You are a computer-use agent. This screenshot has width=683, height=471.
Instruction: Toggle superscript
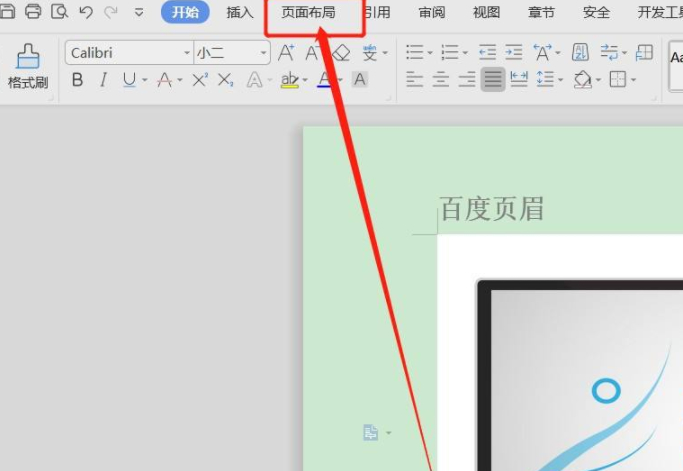[x=200, y=80]
